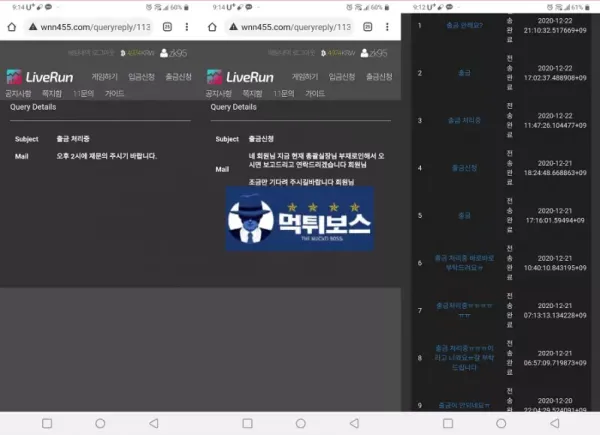The image size is (600, 435).
Task: Open 1:1문의 menu on 출금 처리중 page
Action: [x=83, y=93]
